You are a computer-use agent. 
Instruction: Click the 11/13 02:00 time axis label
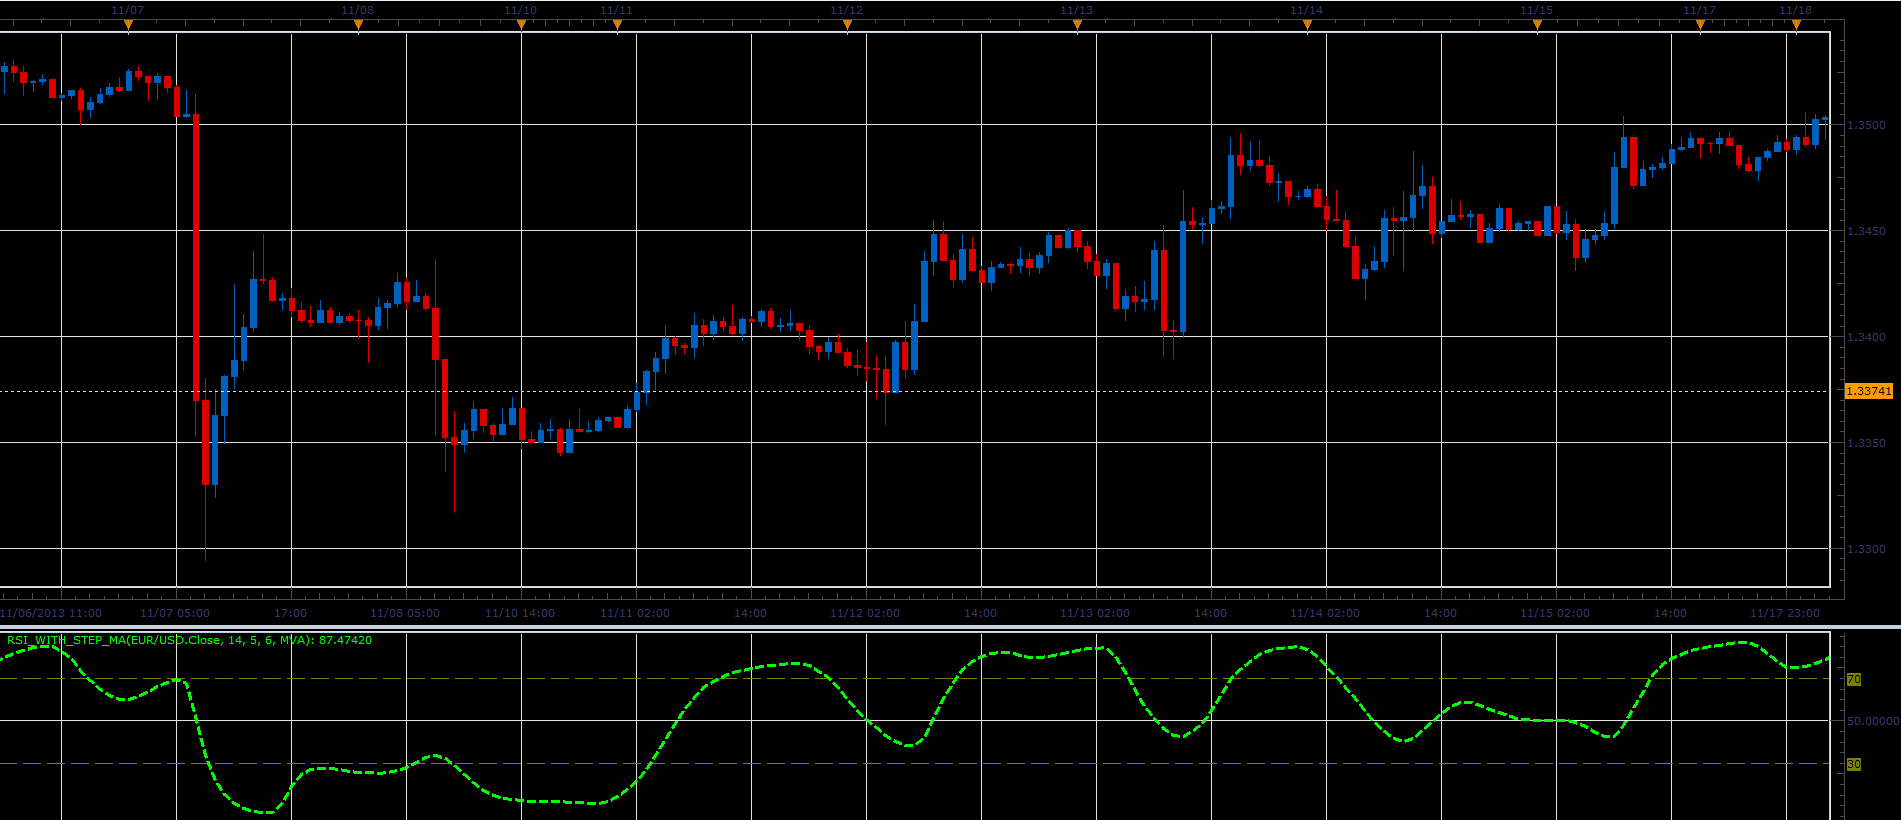tap(1095, 613)
